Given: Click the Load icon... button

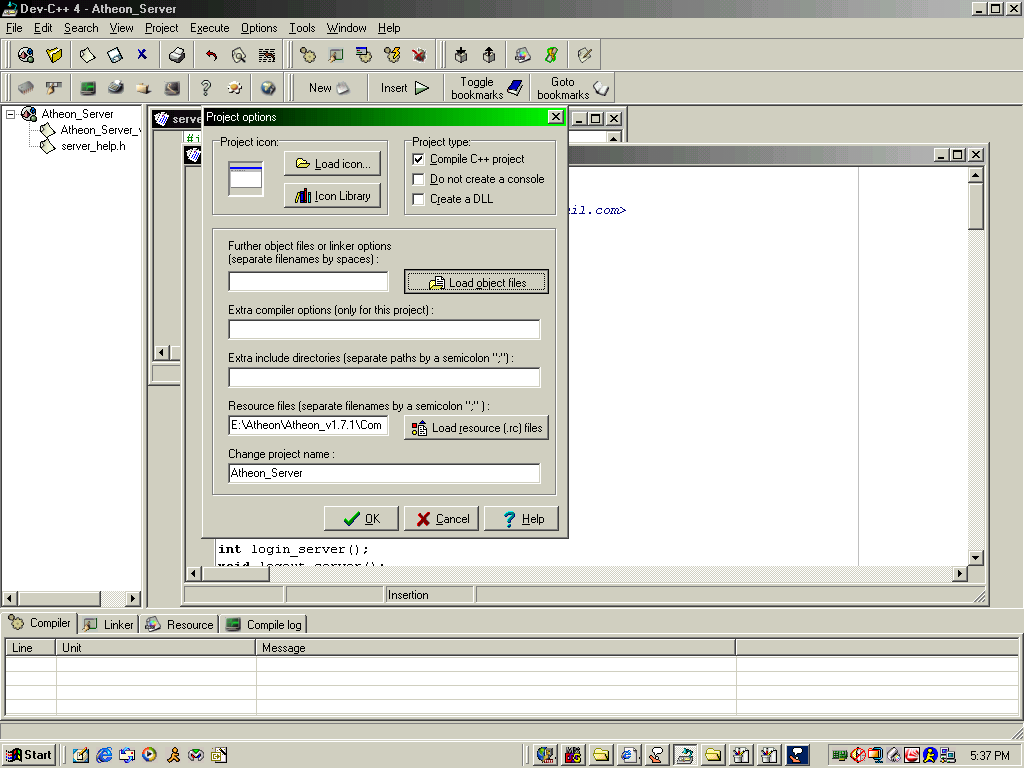Looking at the screenshot, I should pos(332,164).
